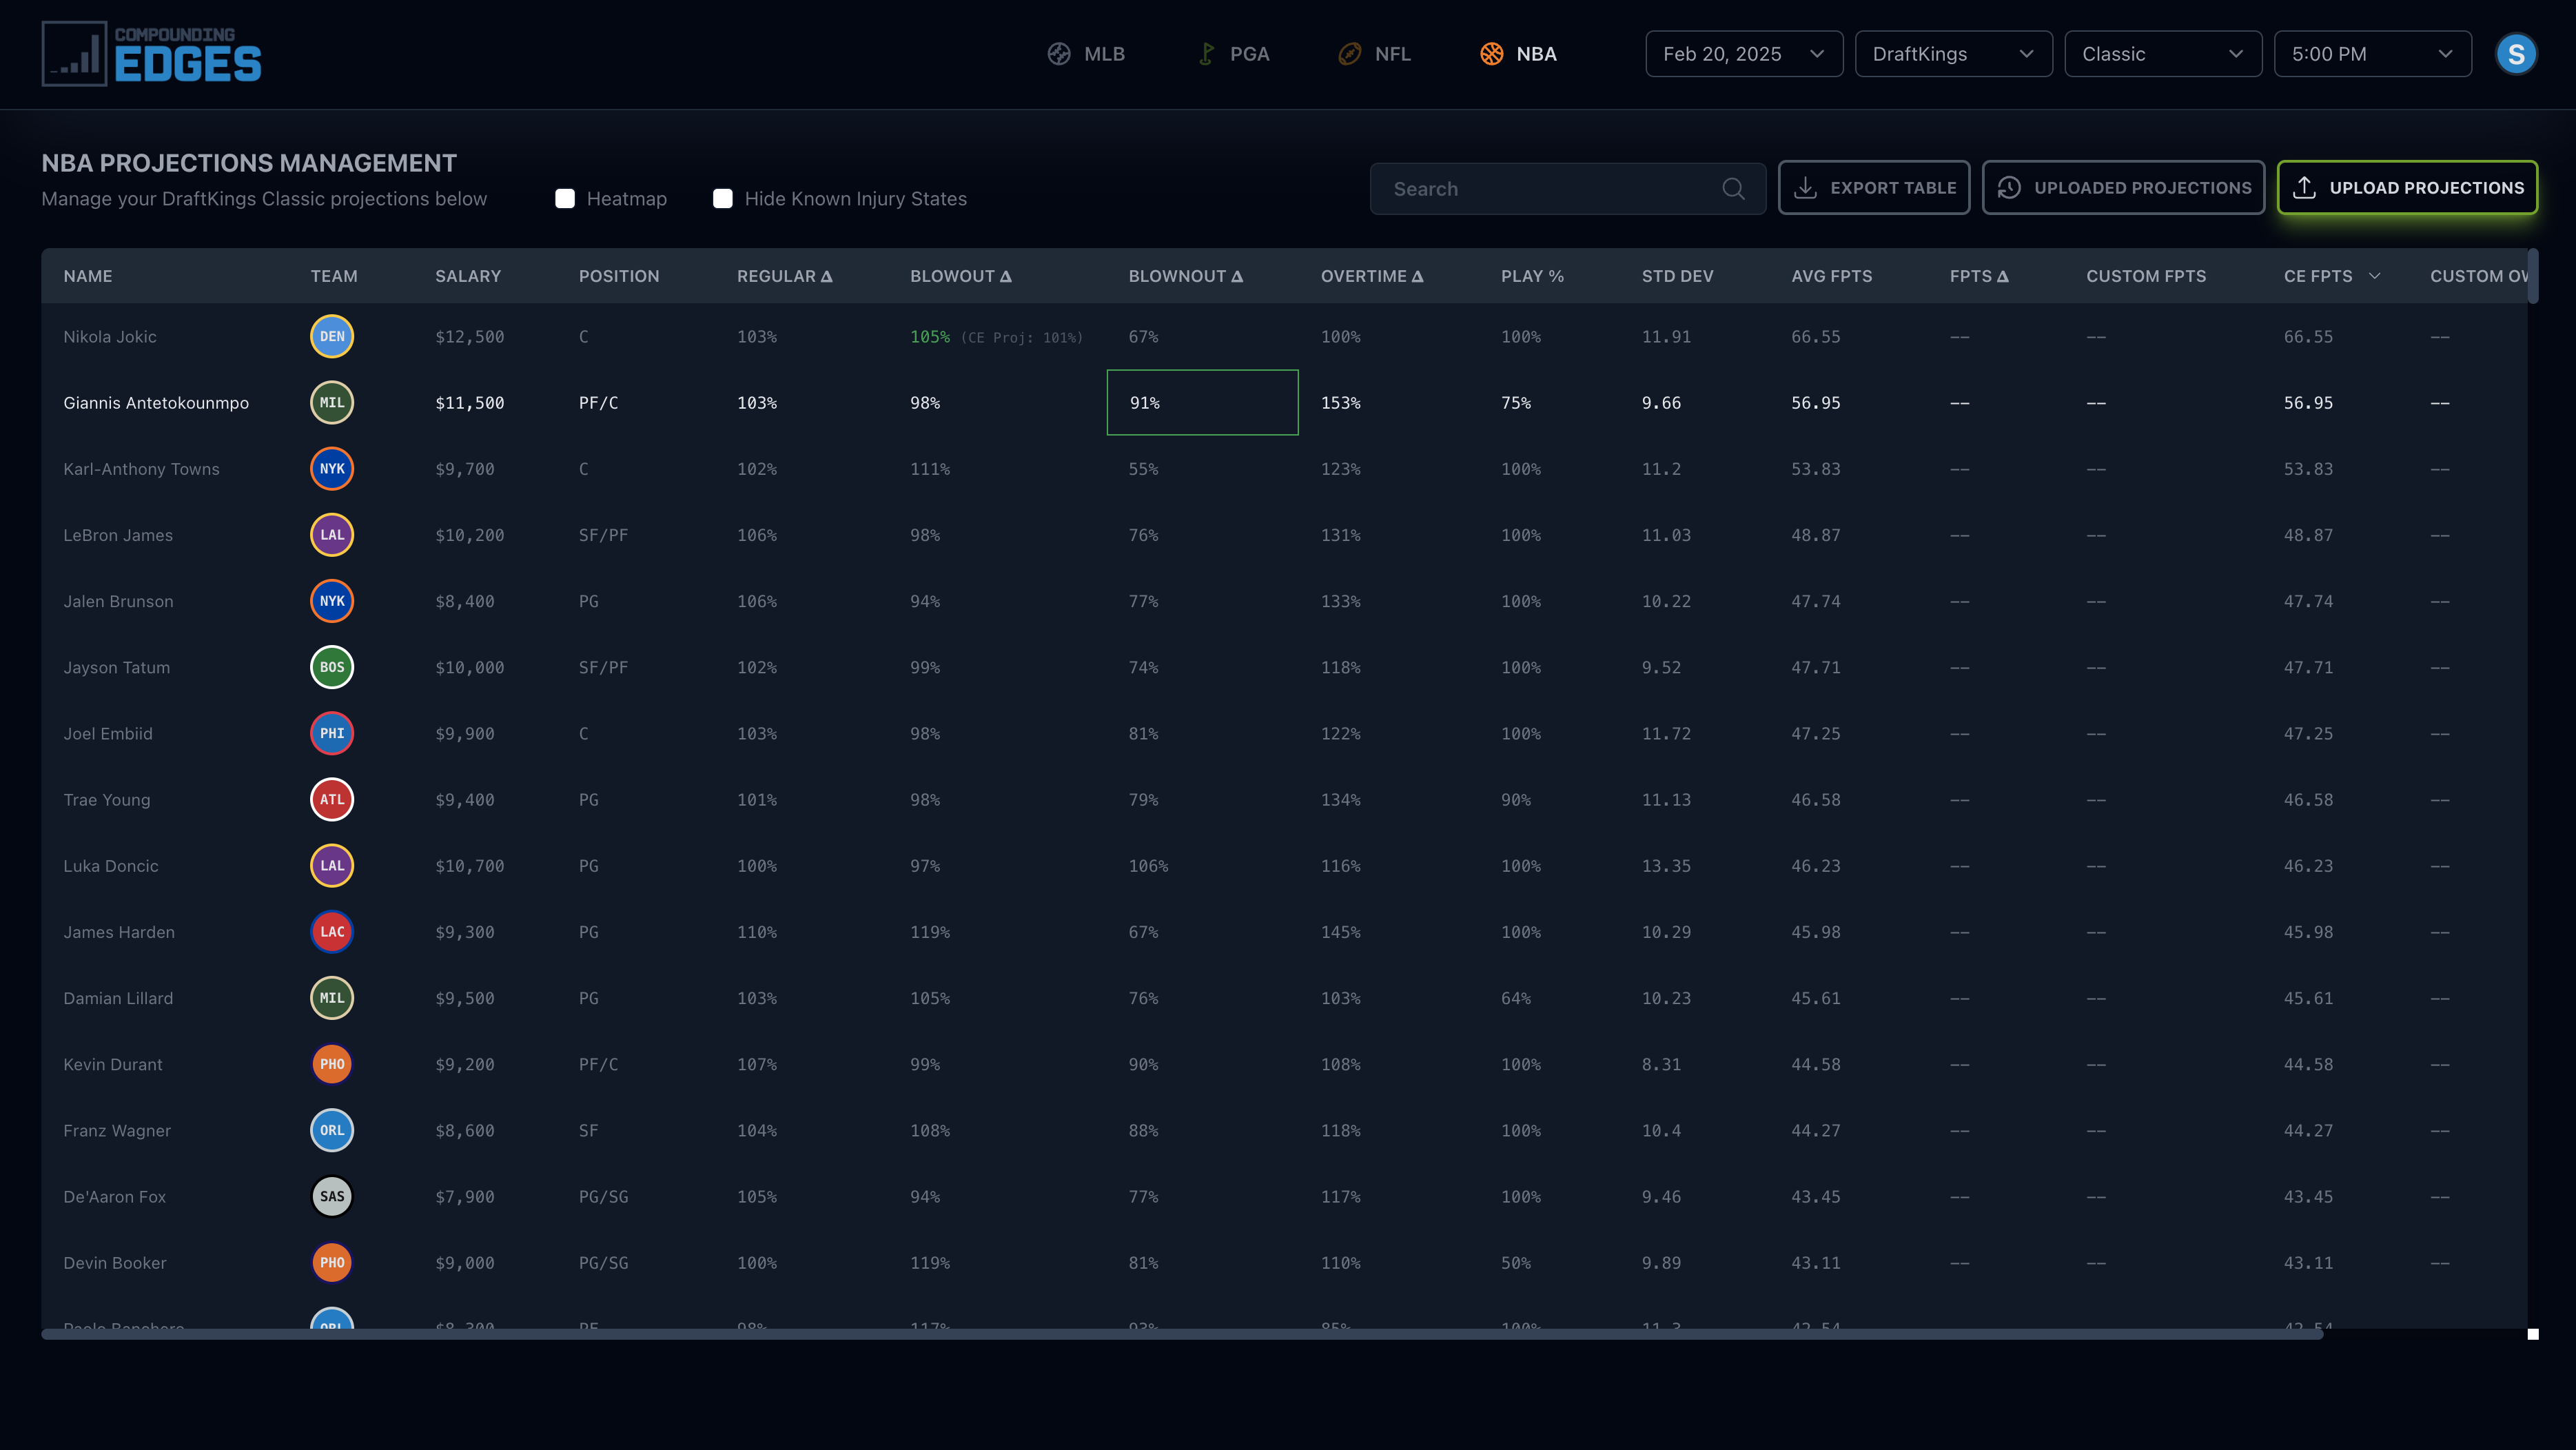Click MIL team badge for Giannis Antetokounmpo
2576x1450 pixels.
pos(332,403)
